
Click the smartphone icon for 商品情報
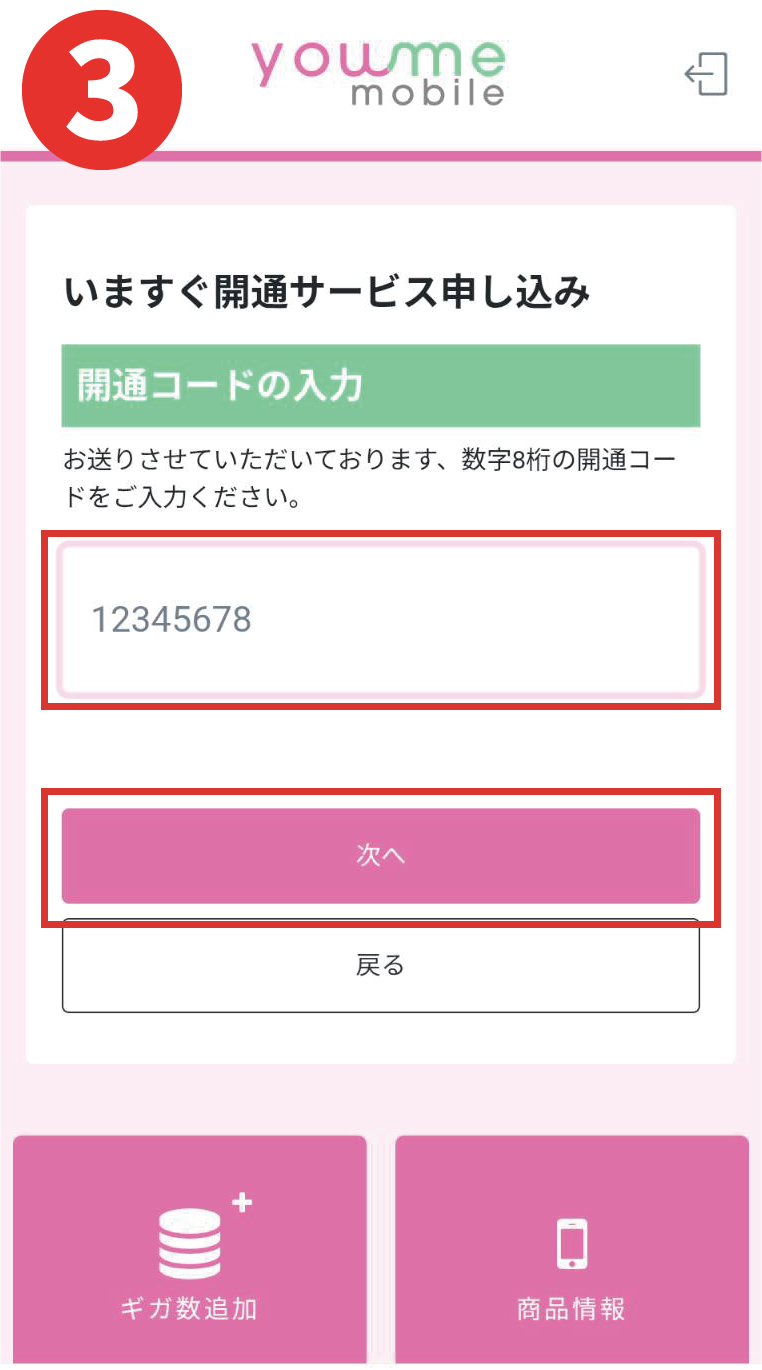(x=572, y=1243)
